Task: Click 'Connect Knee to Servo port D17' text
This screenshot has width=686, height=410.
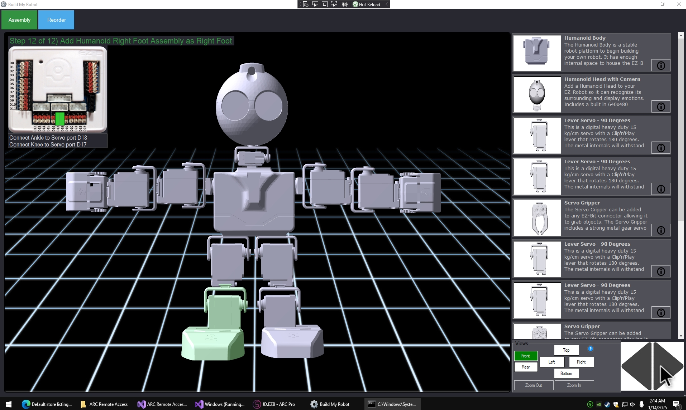Action: (x=48, y=144)
